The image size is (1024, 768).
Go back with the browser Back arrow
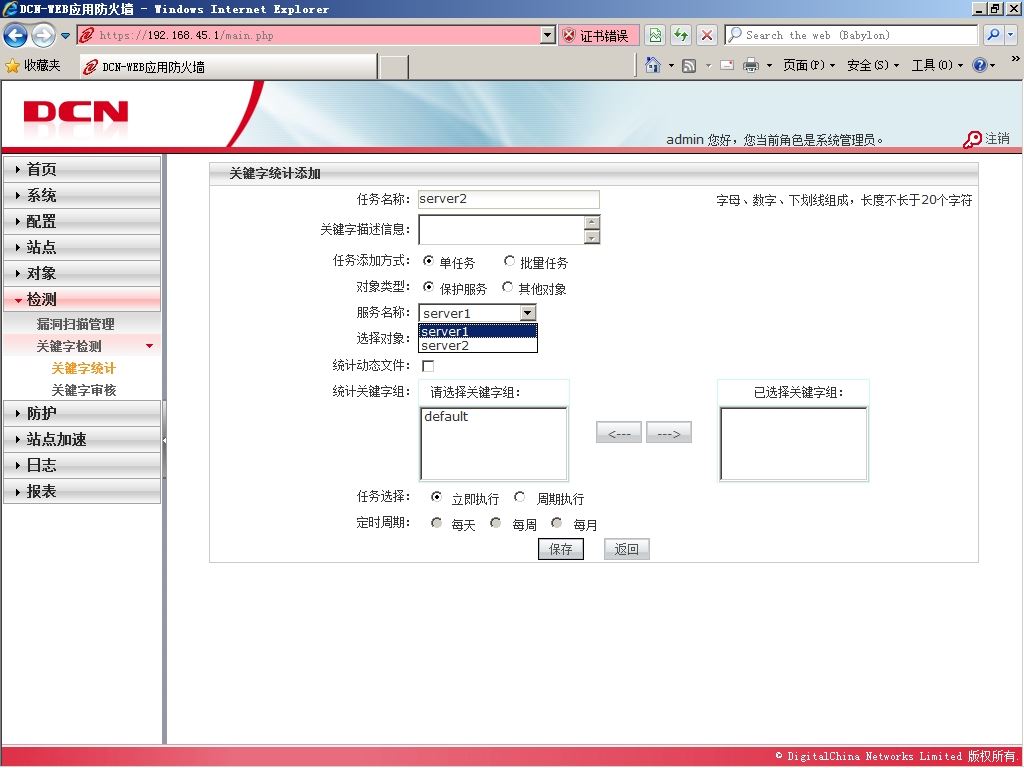click(16, 35)
